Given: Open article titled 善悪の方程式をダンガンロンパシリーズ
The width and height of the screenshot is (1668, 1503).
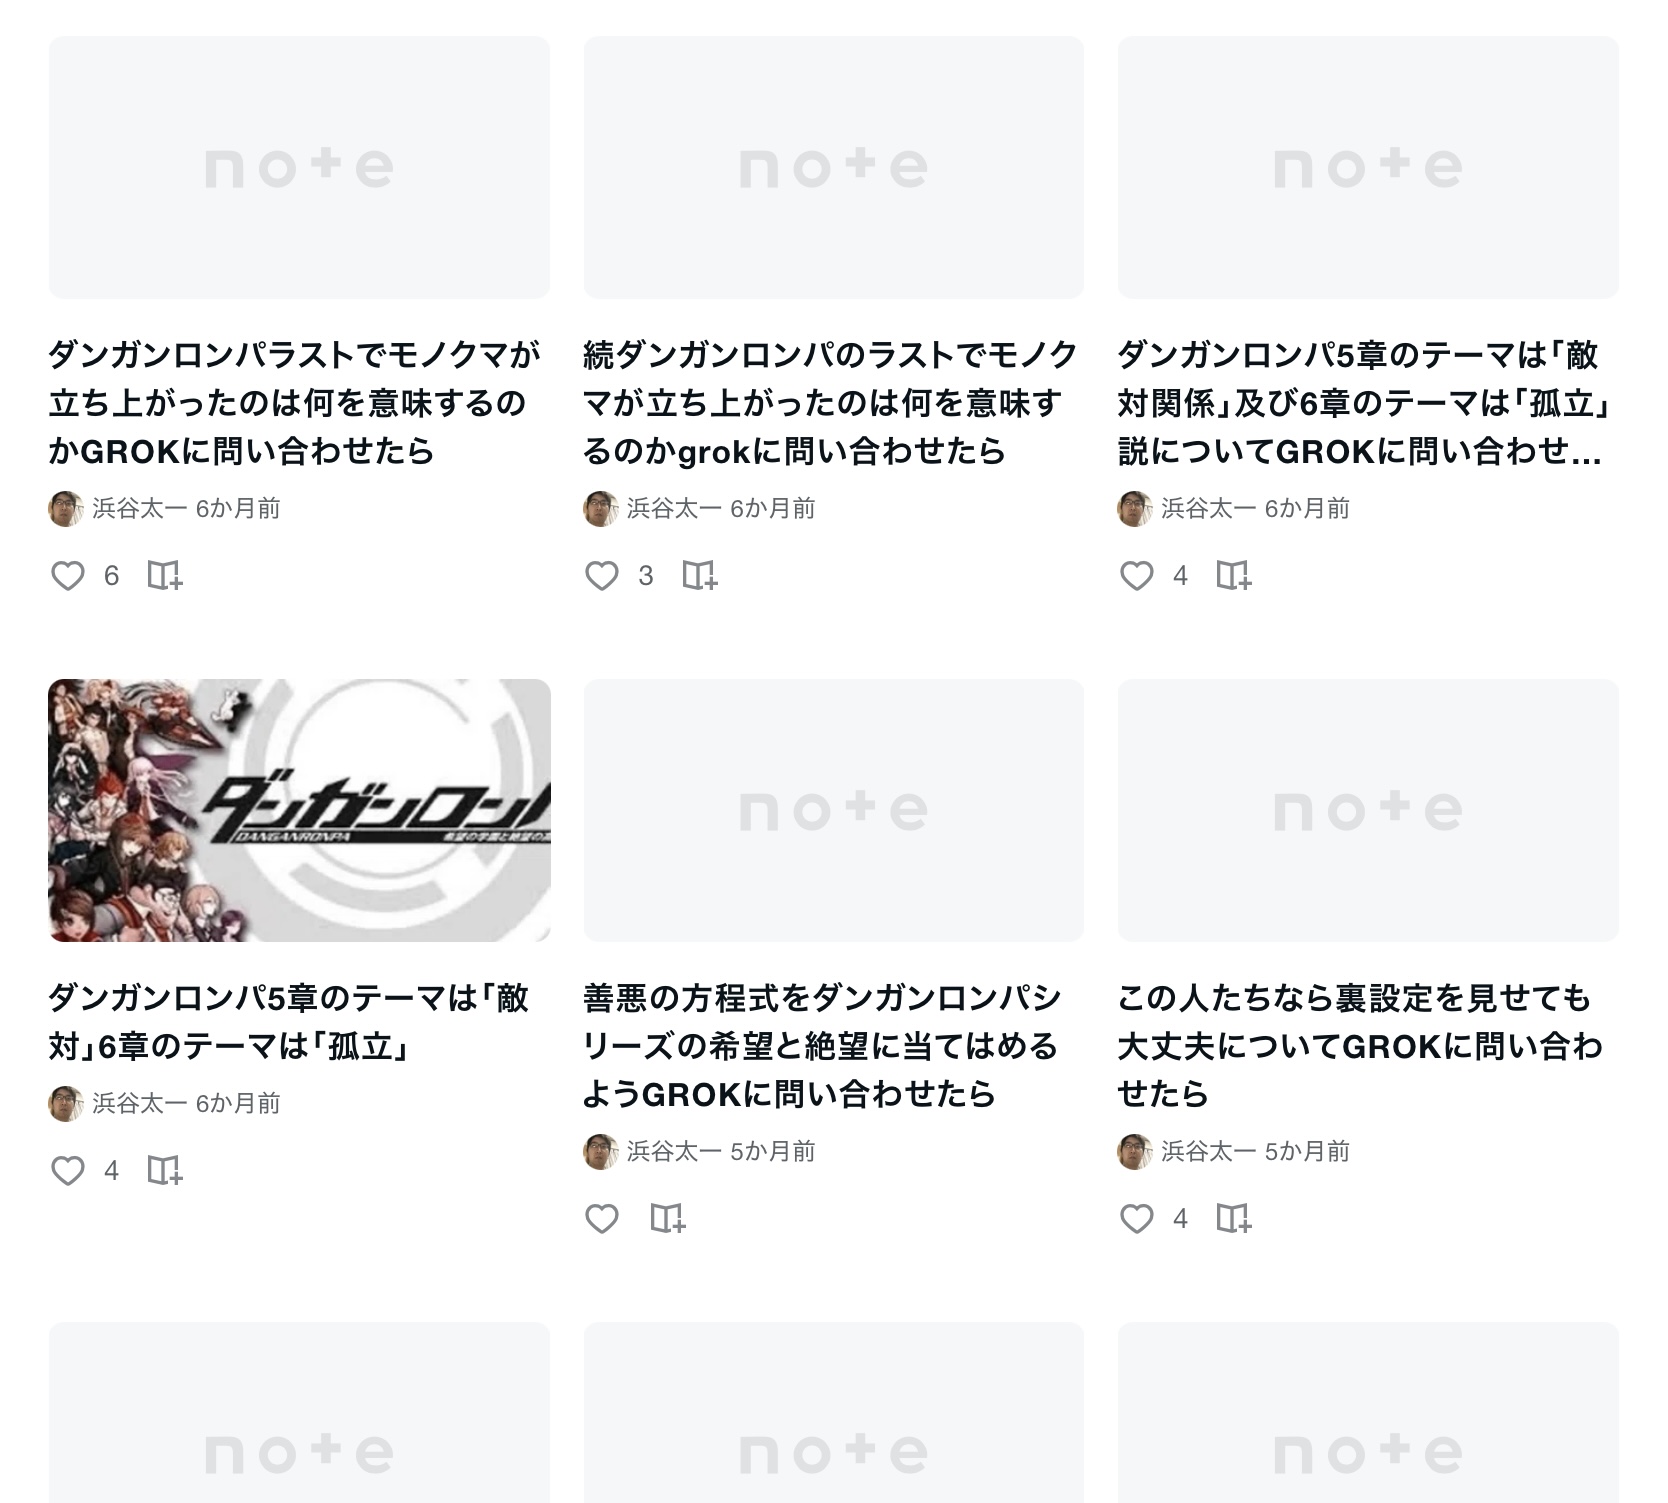Looking at the screenshot, I should click(x=822, y=1046).
